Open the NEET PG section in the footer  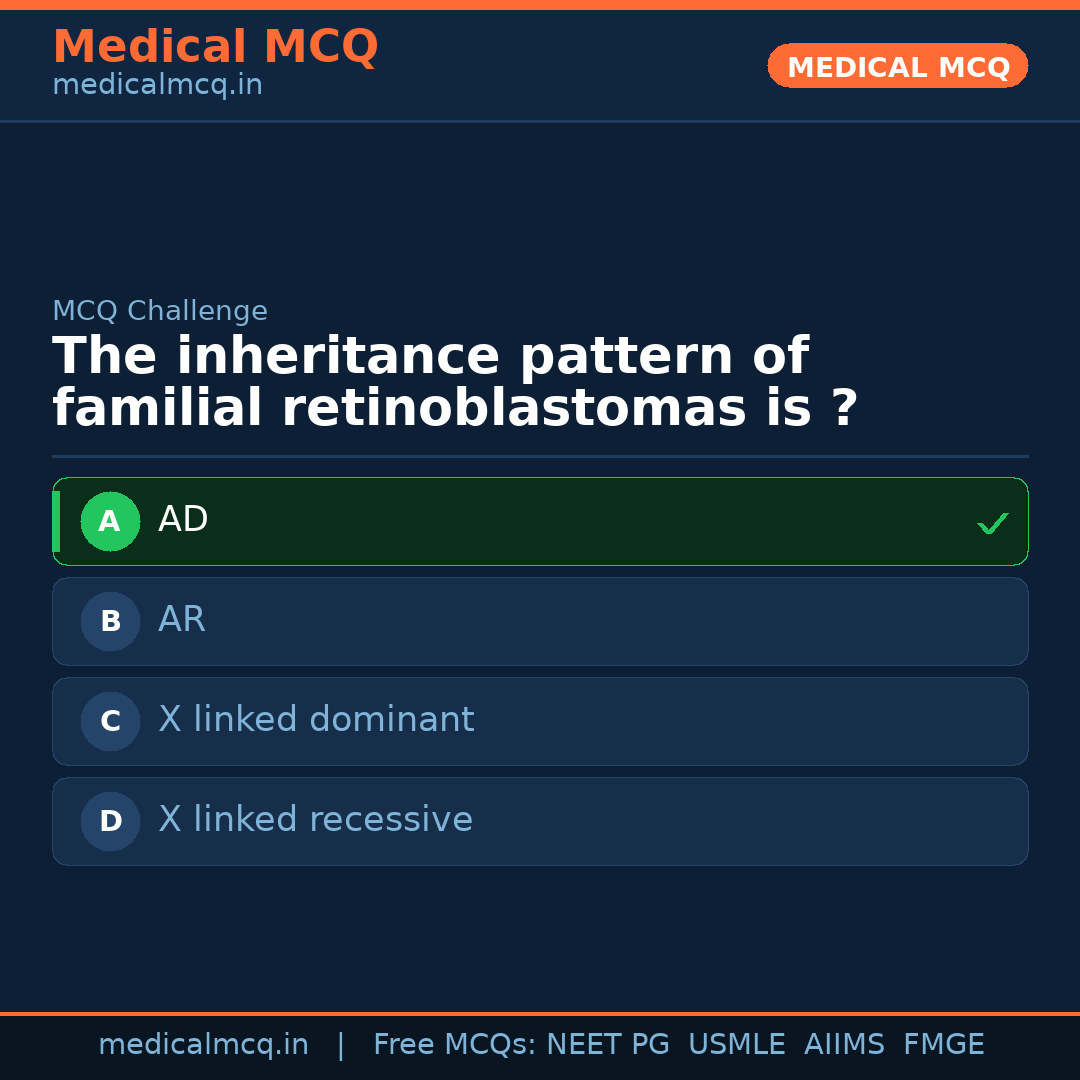click(607, 1043)
